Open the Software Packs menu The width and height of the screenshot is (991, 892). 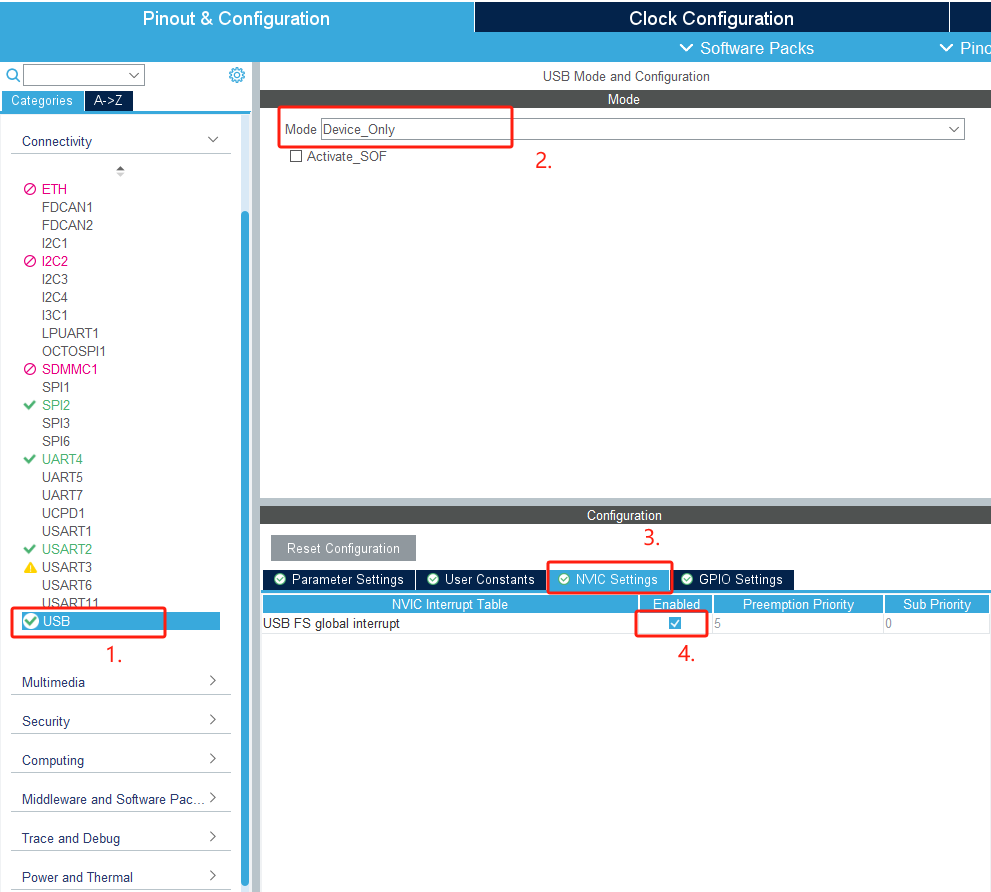click(x=746, y=48)
